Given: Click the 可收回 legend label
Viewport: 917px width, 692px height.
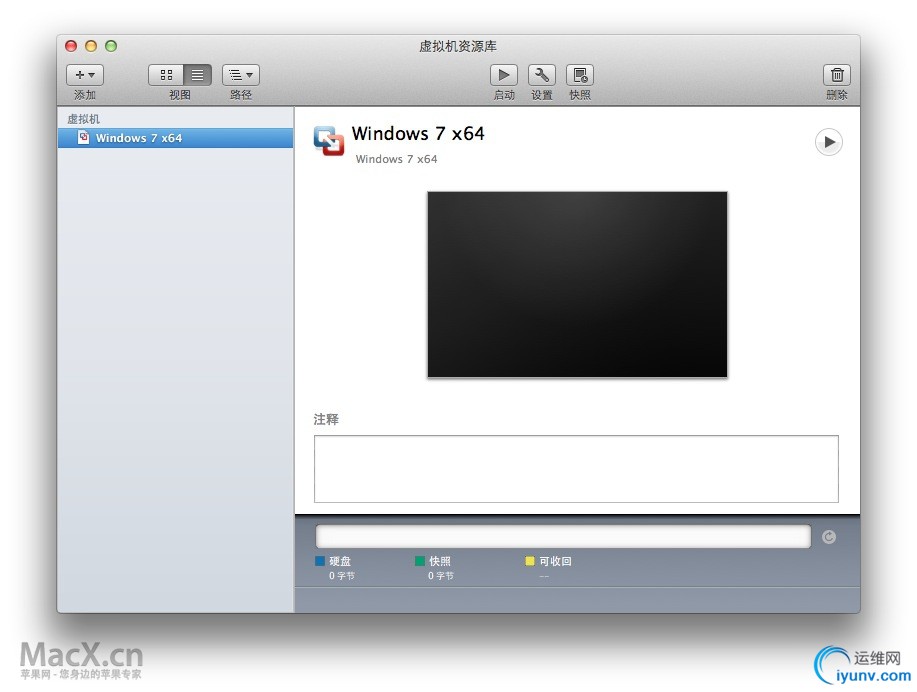Looking at the screenshot, I should pos(555,561).
